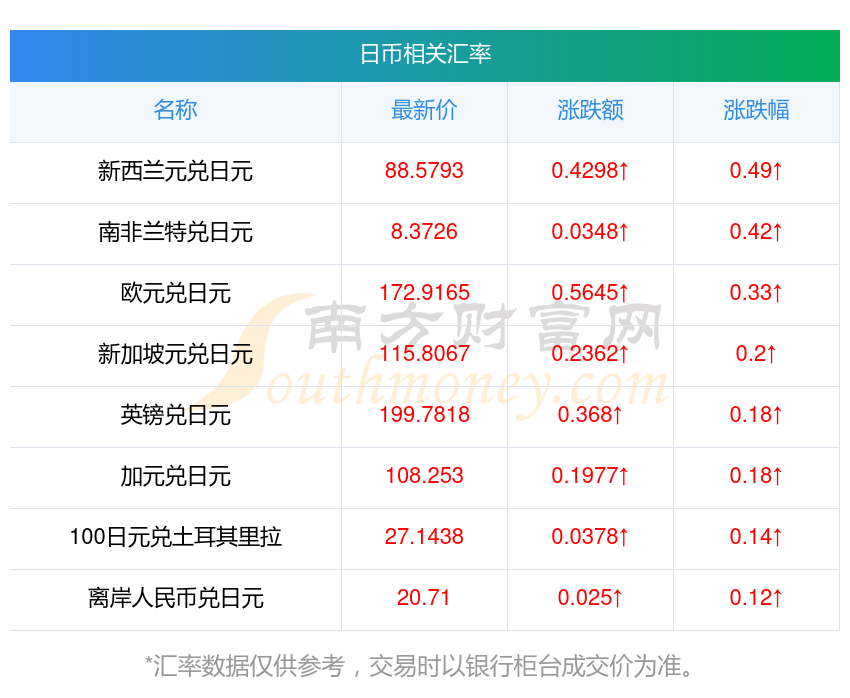Select the 涨跌额 column header
850x698 pixels.
(x=590, y=110)
